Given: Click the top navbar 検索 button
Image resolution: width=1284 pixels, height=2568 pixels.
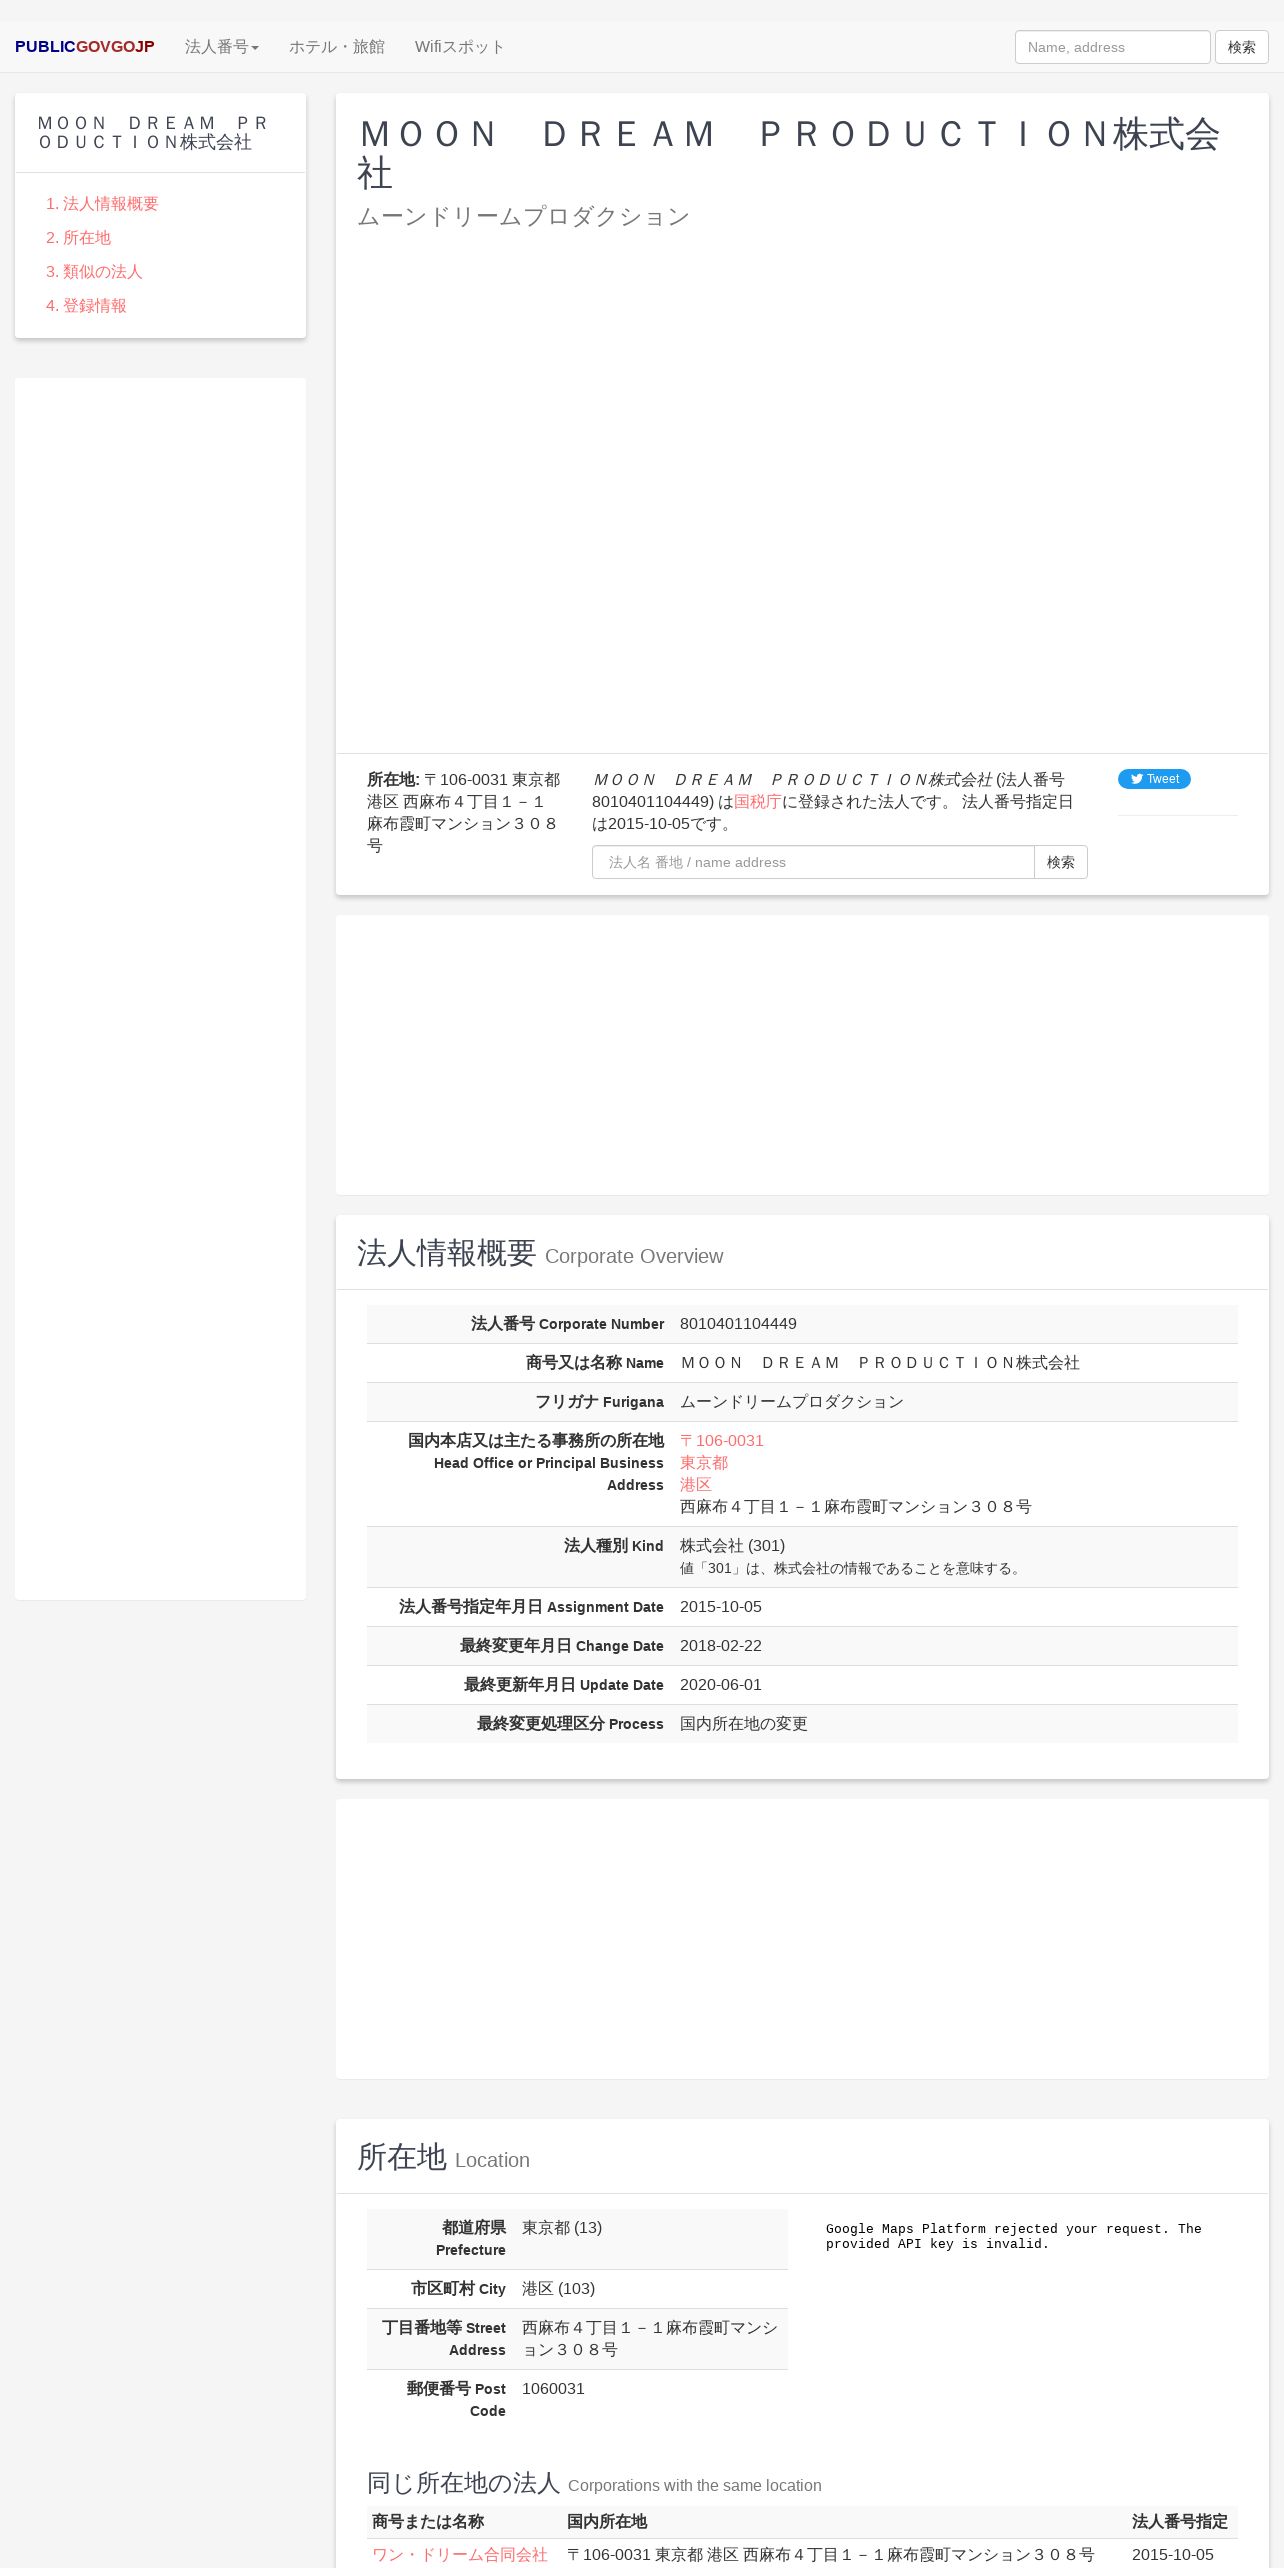Looking at the screenshot, I should [x=1241, y=47].
